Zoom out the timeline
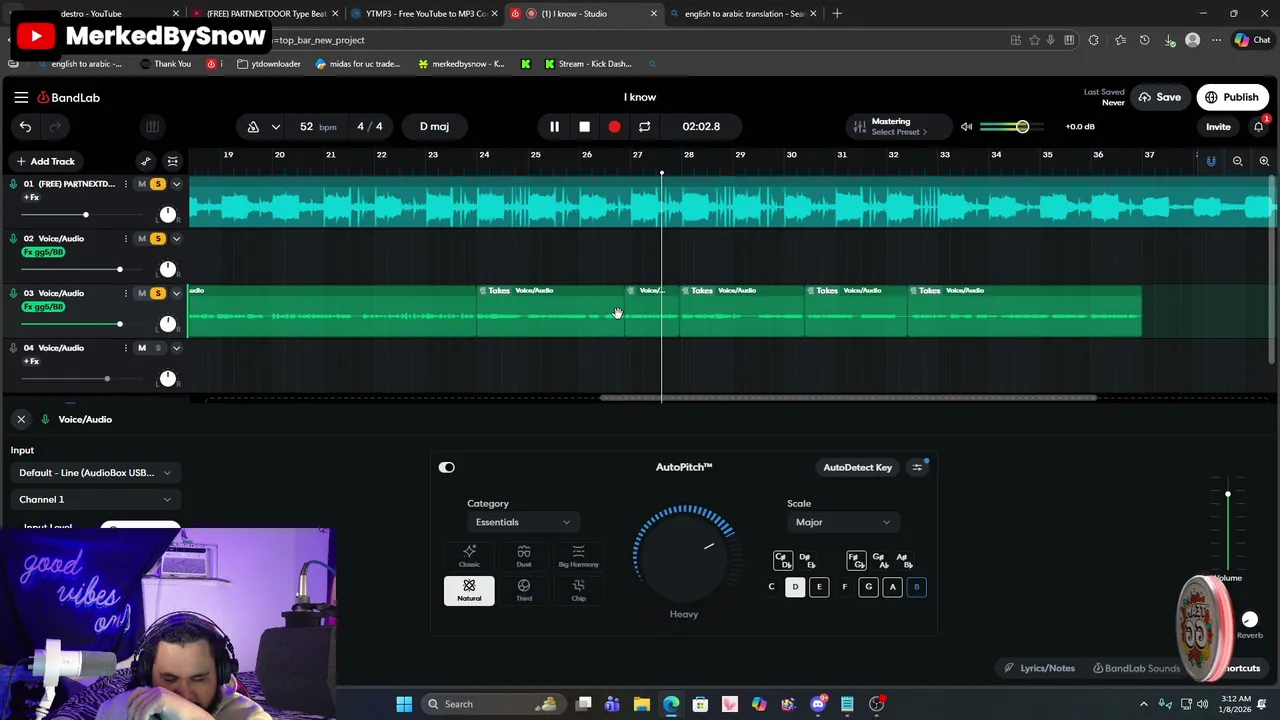The image size is (1280, 720). [1237, 161]
